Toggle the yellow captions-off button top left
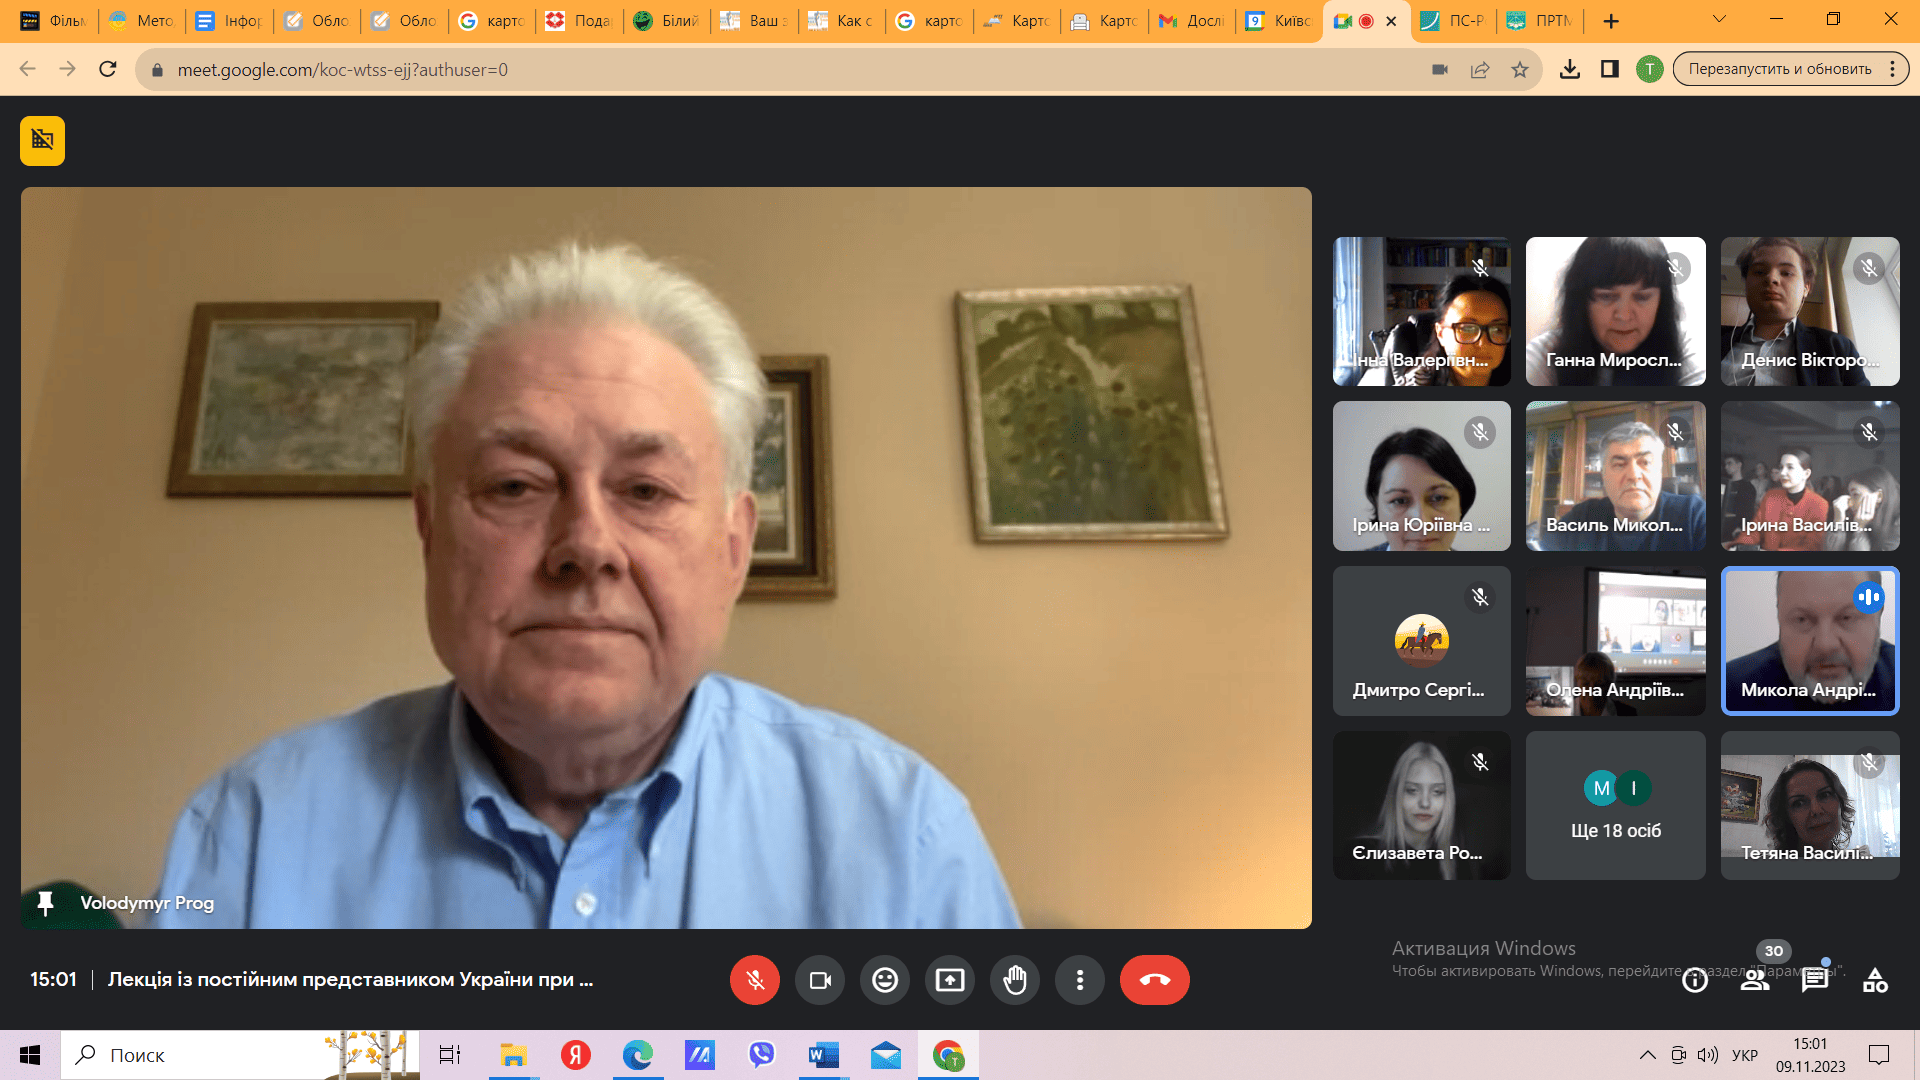Viewport: 1920px width, 1080px height. click(x=42, y=140)
